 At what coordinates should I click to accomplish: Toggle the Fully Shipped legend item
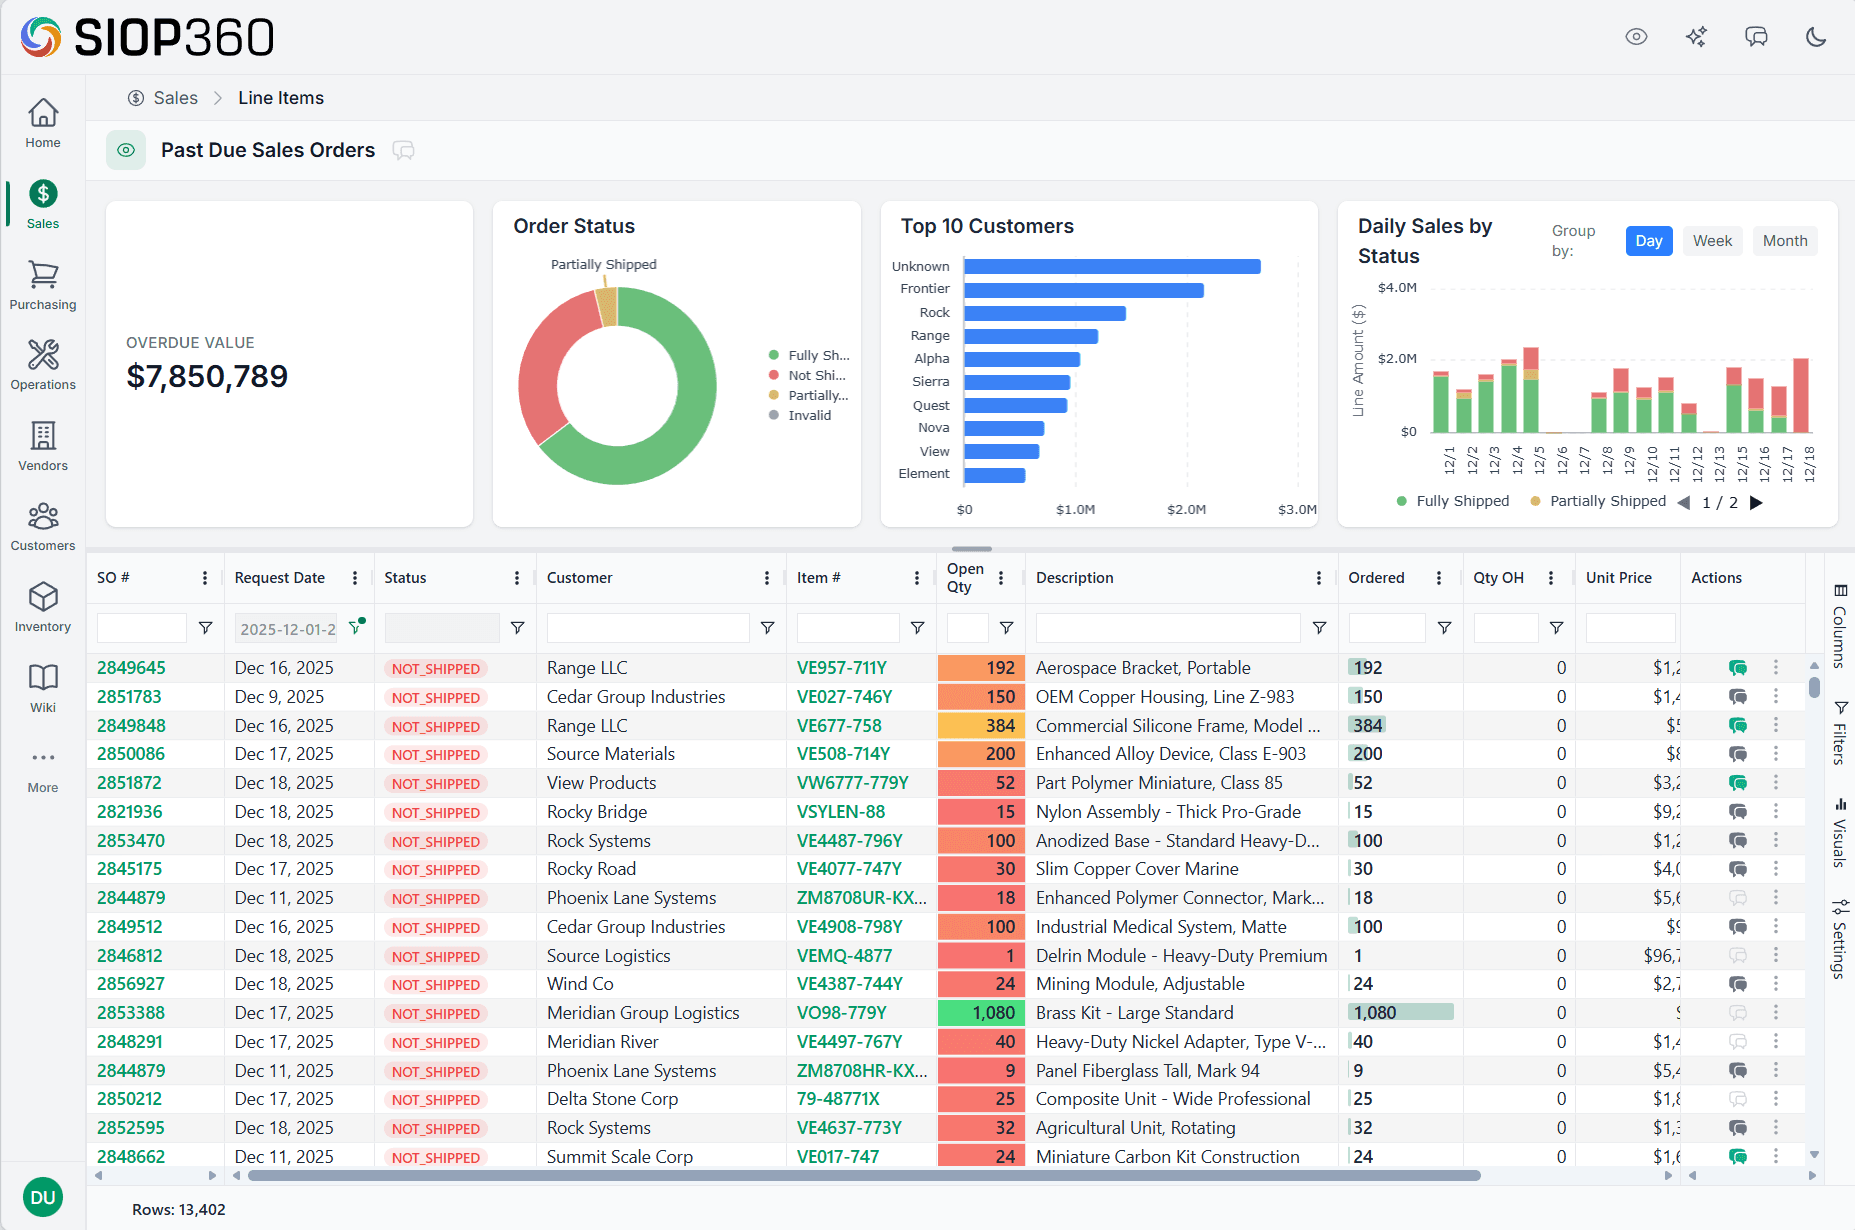(x=1453, y=501)
